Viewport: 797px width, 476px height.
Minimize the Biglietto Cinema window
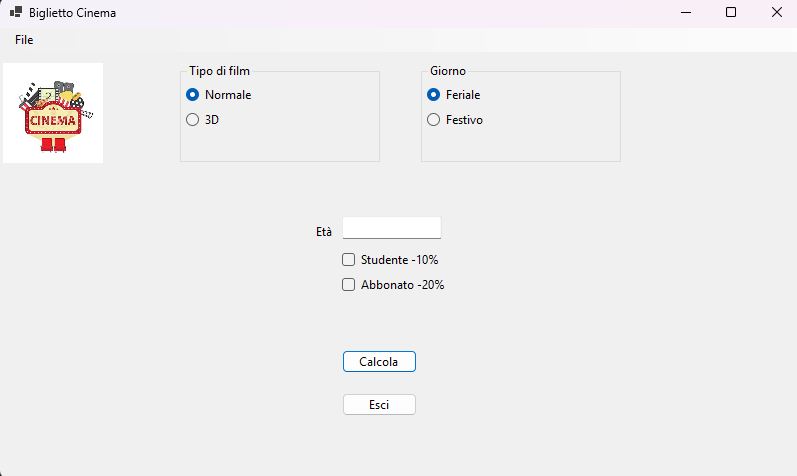click(x=686, y=12)
